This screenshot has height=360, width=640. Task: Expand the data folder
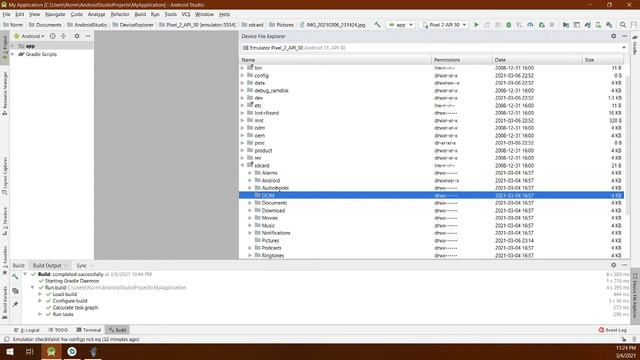(x=243, y=83)
